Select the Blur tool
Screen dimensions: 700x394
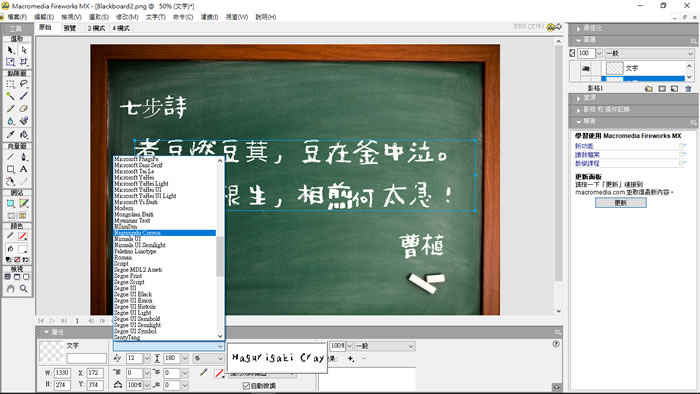click(10, 121)
